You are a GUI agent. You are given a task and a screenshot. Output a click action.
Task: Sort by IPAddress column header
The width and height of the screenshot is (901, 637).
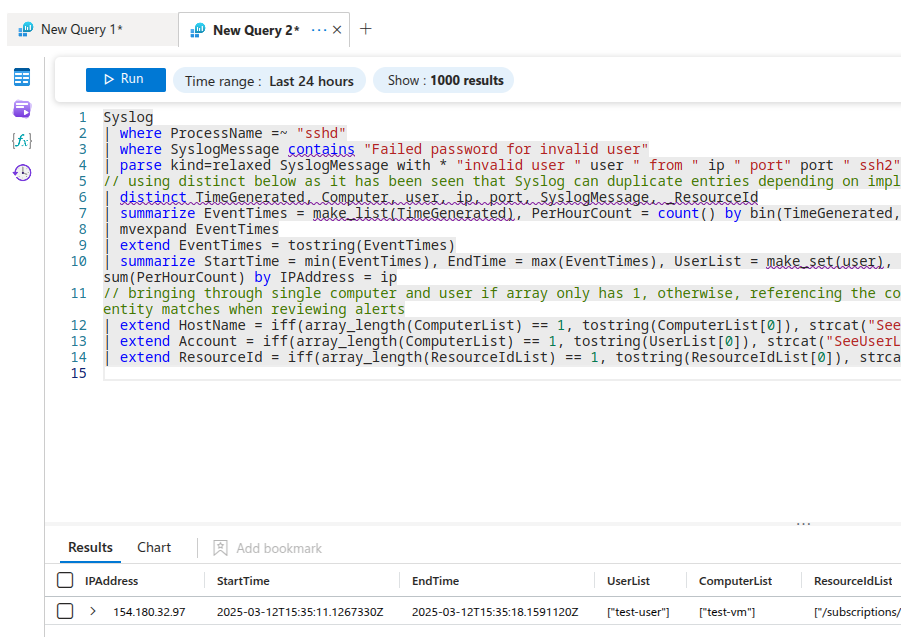pyautogui.click(x=111, y=581)
